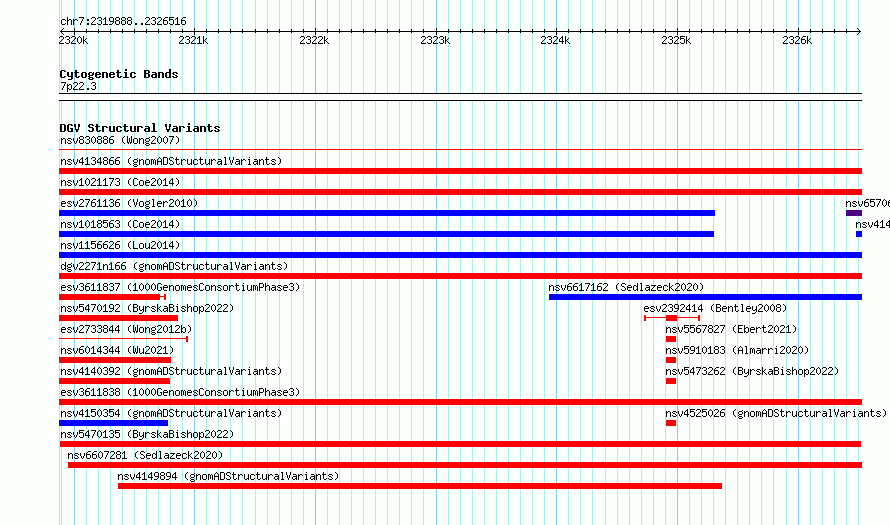Viewport: 890px width, 525px height.
Task: Click the Cytogenetic Bands track title
Action: pos(119,74)
